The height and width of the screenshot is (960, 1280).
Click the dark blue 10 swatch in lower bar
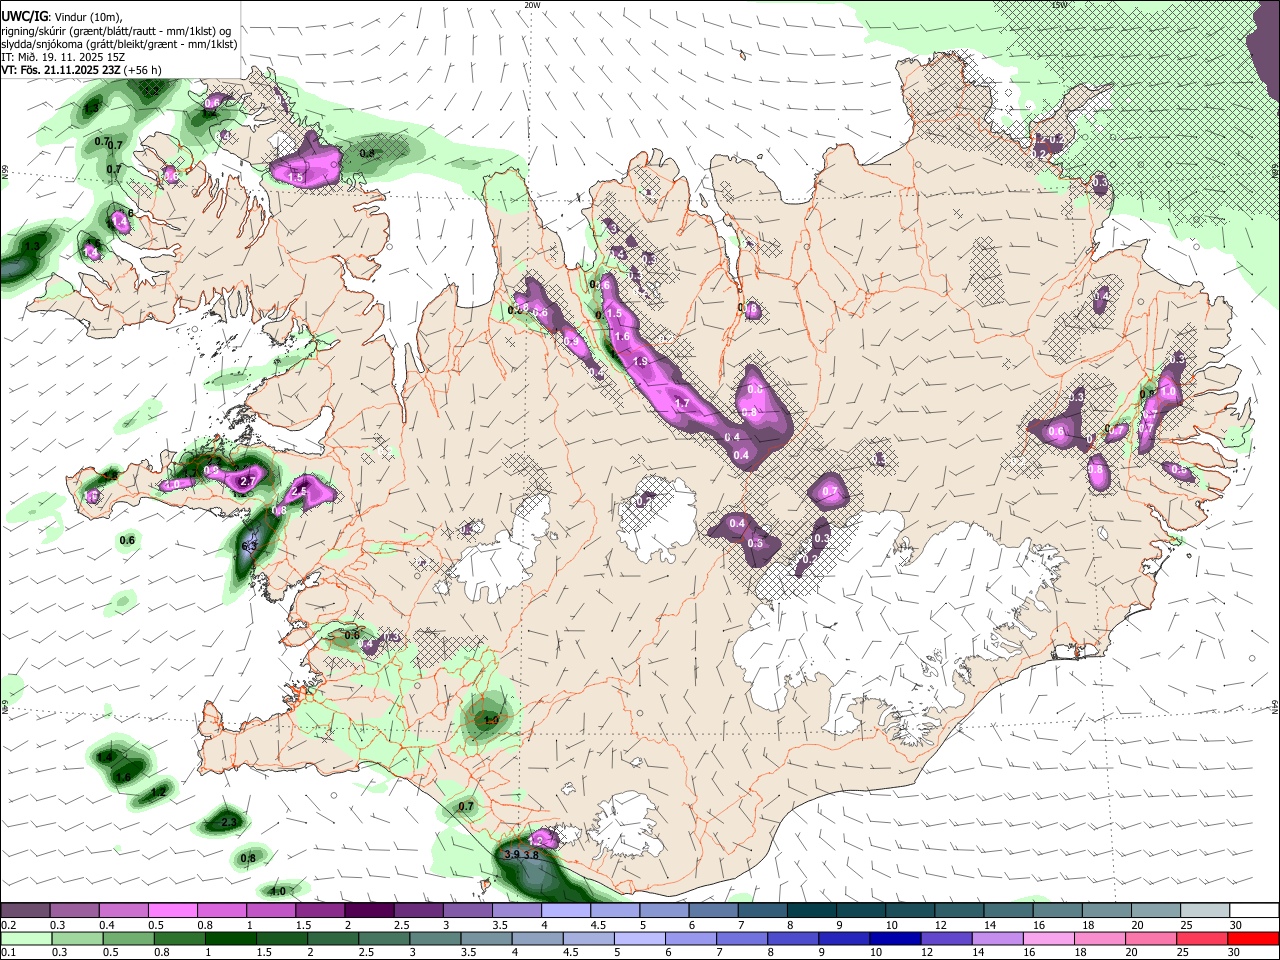tap(895, 938)
